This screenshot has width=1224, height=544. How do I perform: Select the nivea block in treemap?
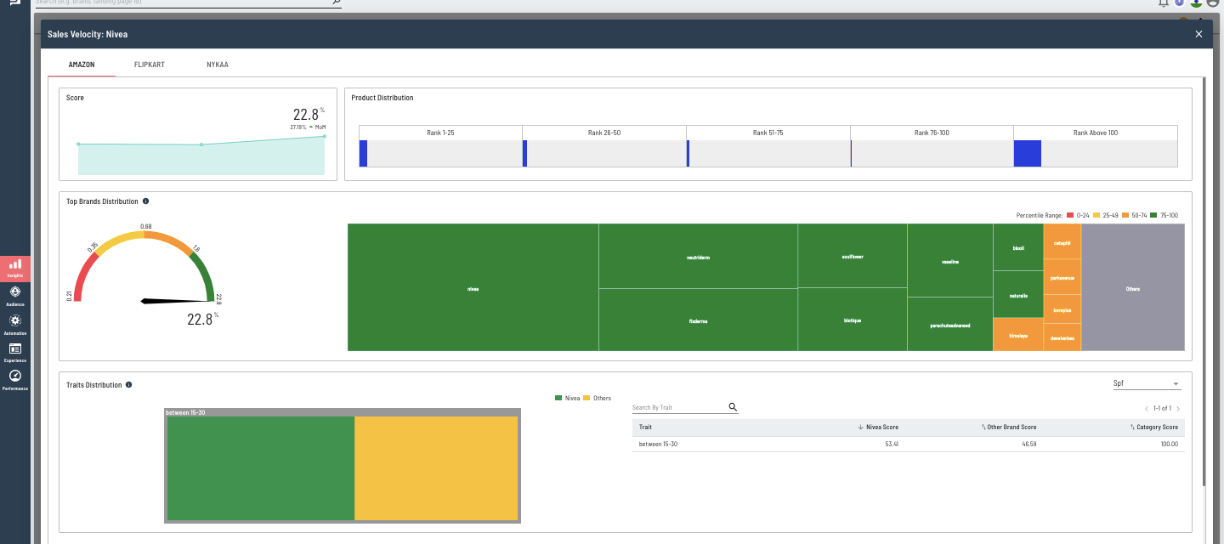point(473,288)
